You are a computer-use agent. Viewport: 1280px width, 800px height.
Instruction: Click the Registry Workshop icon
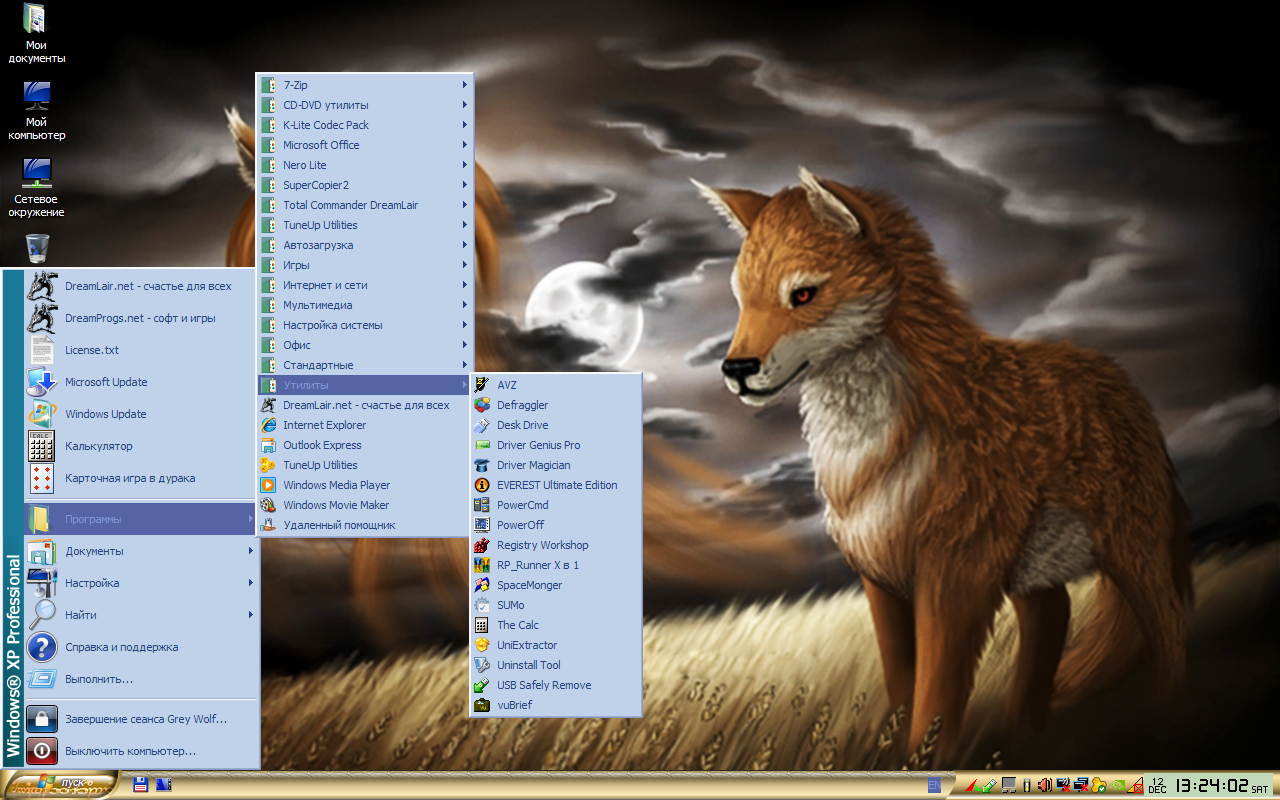click(x=481, y=545)
